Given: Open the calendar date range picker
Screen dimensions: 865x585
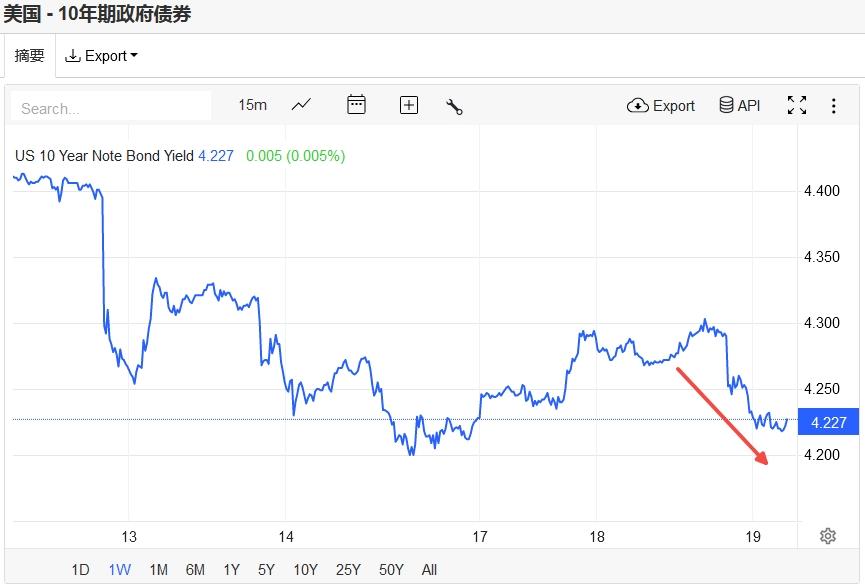Looking at the screenshot, I should coord(356,105).
